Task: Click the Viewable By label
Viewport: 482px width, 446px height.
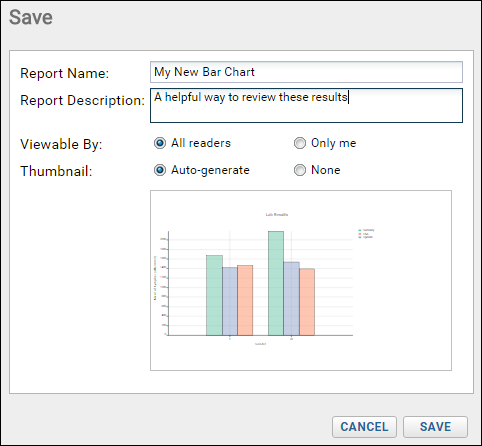Action: pos(61,144)
